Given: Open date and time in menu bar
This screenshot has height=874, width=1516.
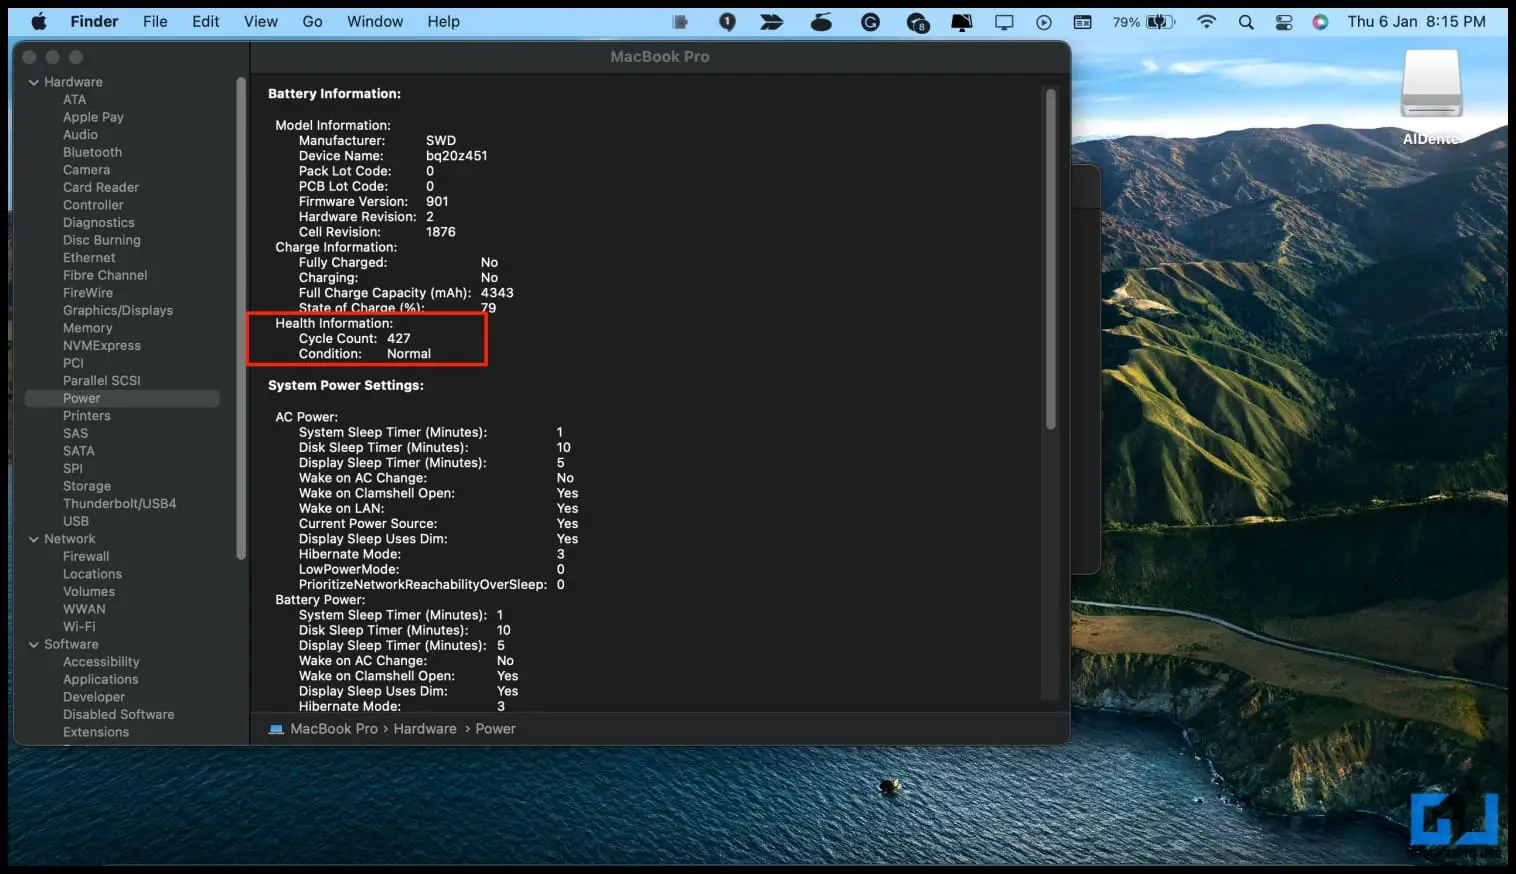Looking at the screenshot, I should pyautogui.click(x=1416, y=21).
